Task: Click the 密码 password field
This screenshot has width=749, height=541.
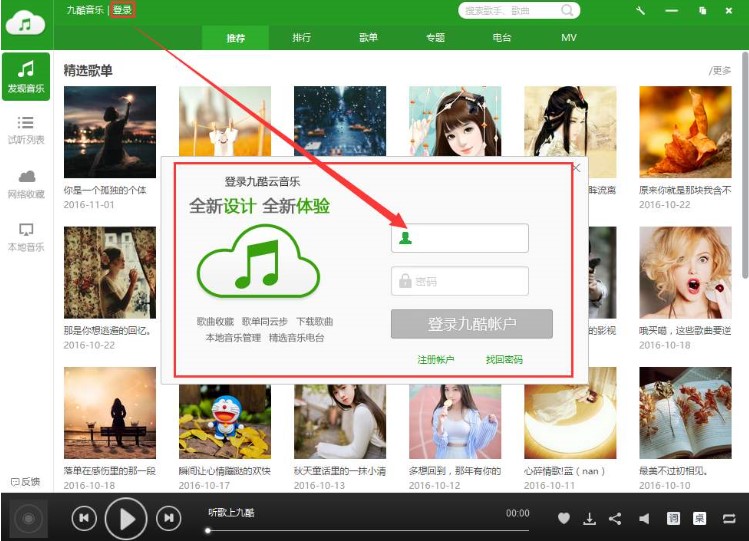Action: click(460, 281)
